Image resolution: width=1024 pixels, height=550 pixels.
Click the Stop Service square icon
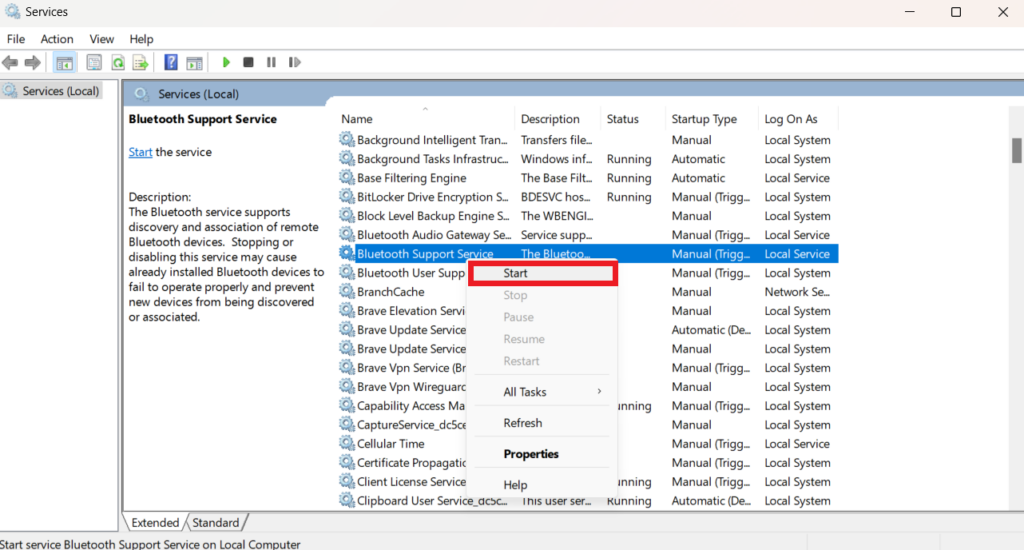pos(248,63)
